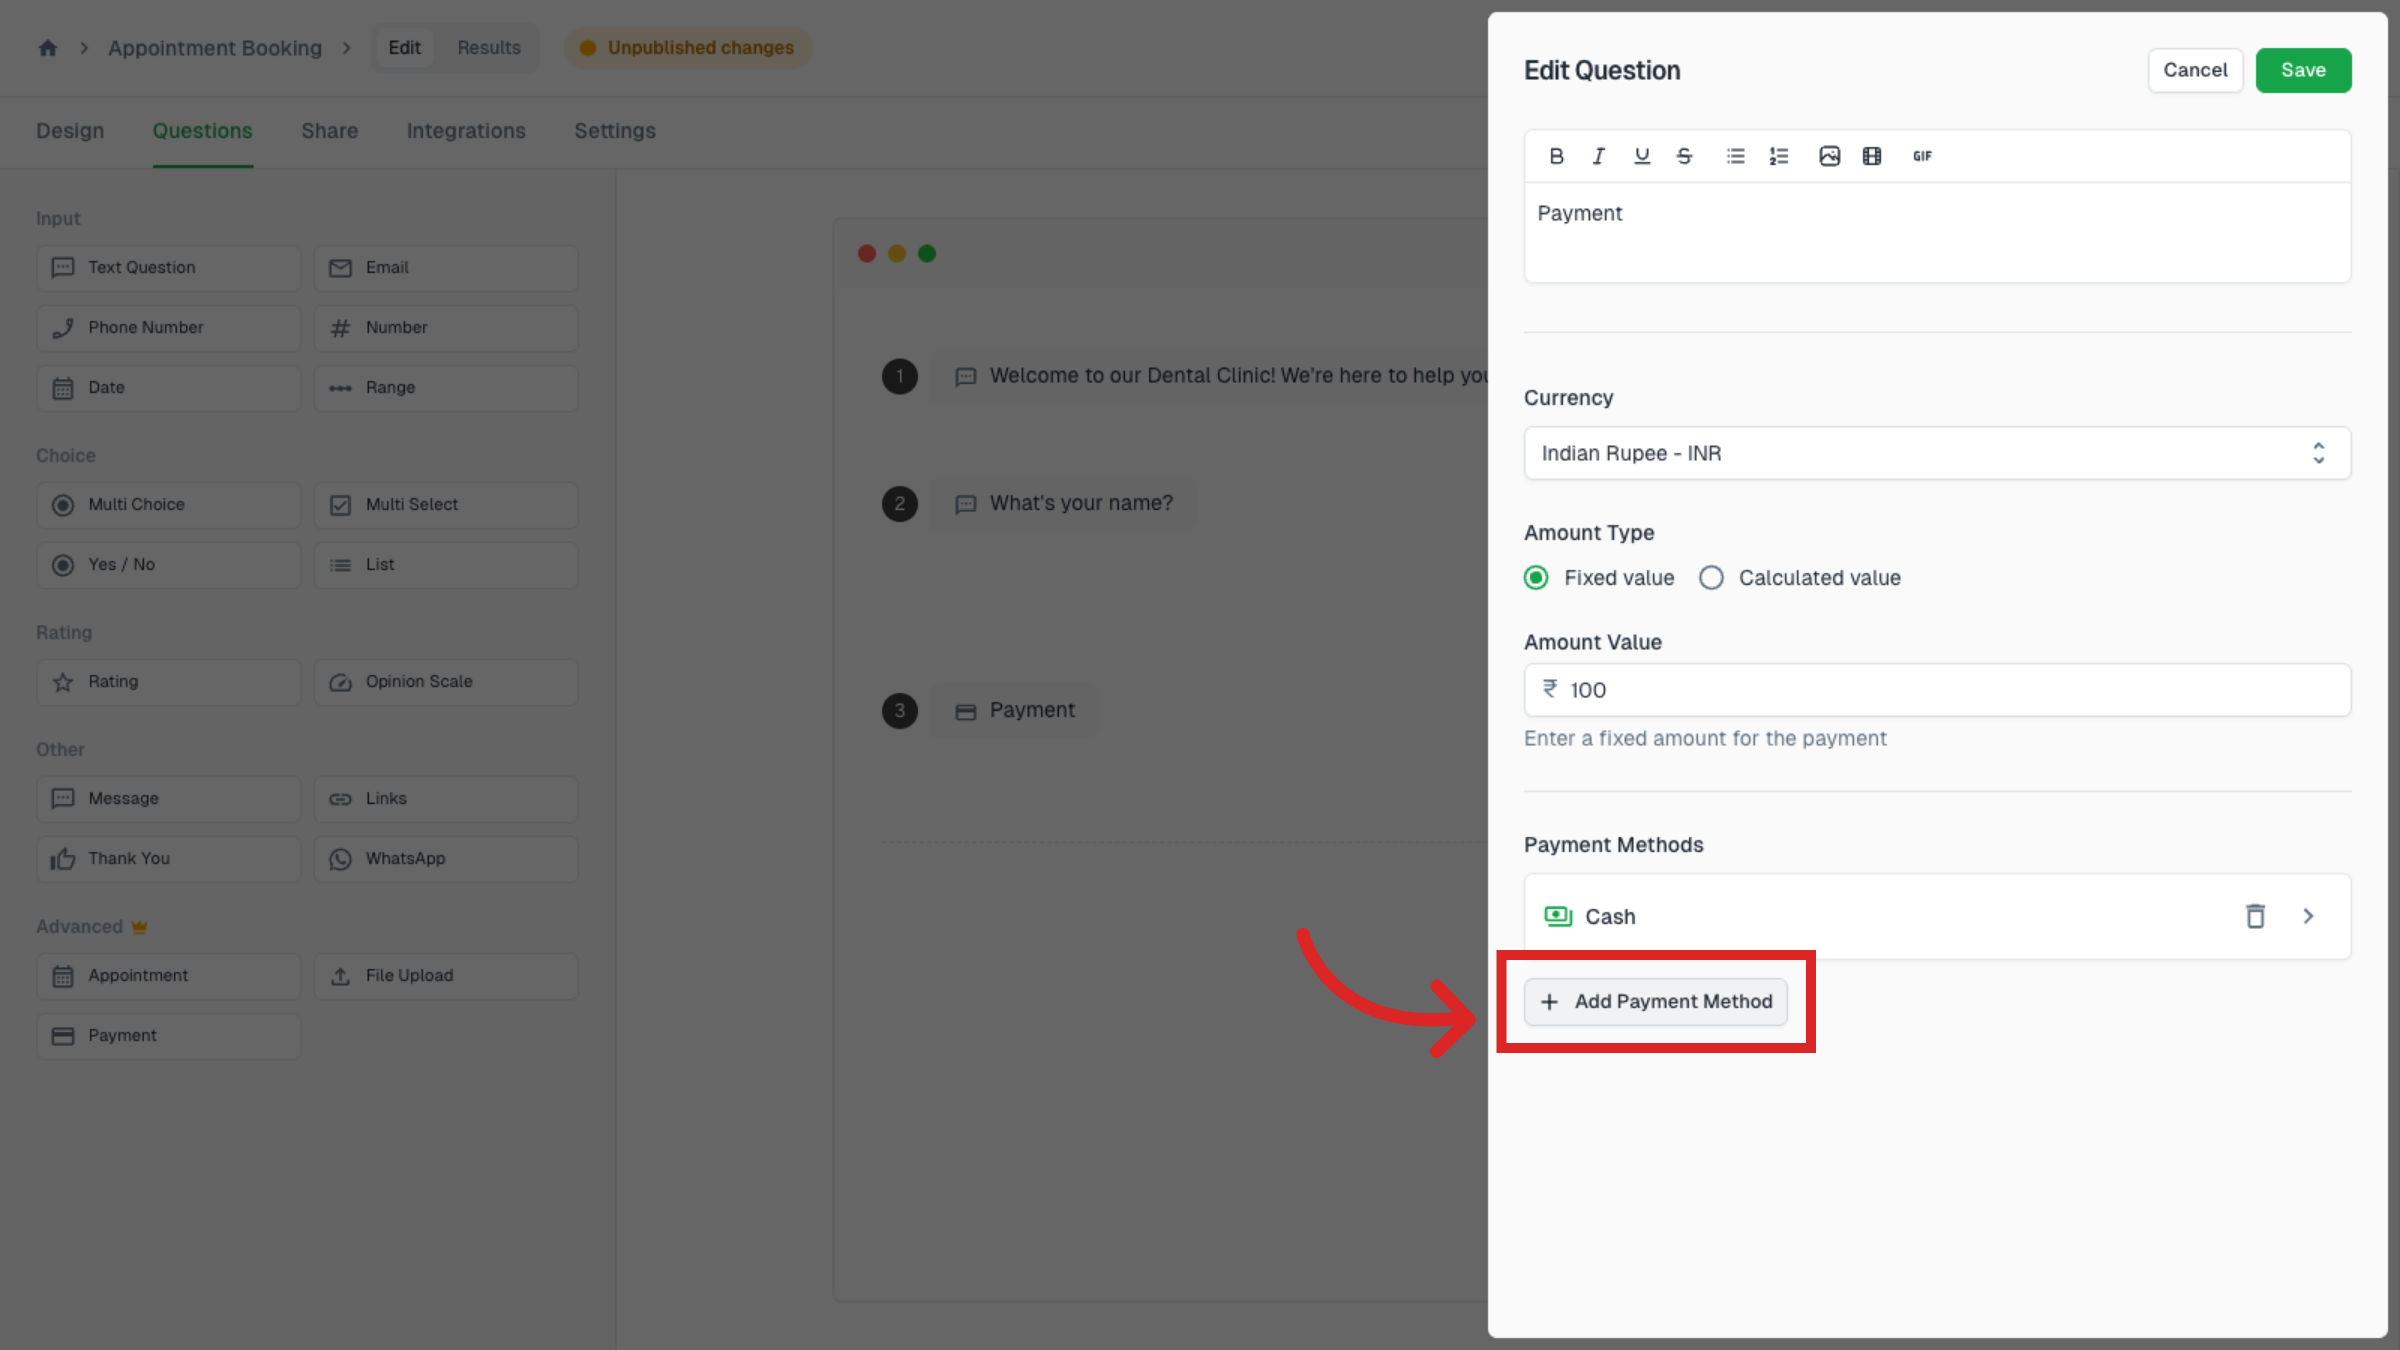The image size is (2400, 1350).
Task: Insert GIF icon in editor toolbar
Action: (1922, 156)
